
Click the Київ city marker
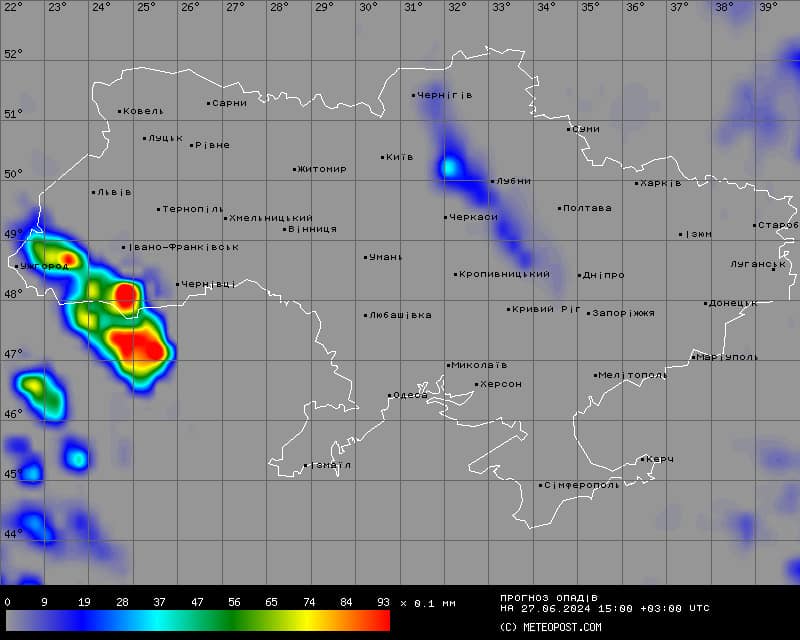pos(383,157)
